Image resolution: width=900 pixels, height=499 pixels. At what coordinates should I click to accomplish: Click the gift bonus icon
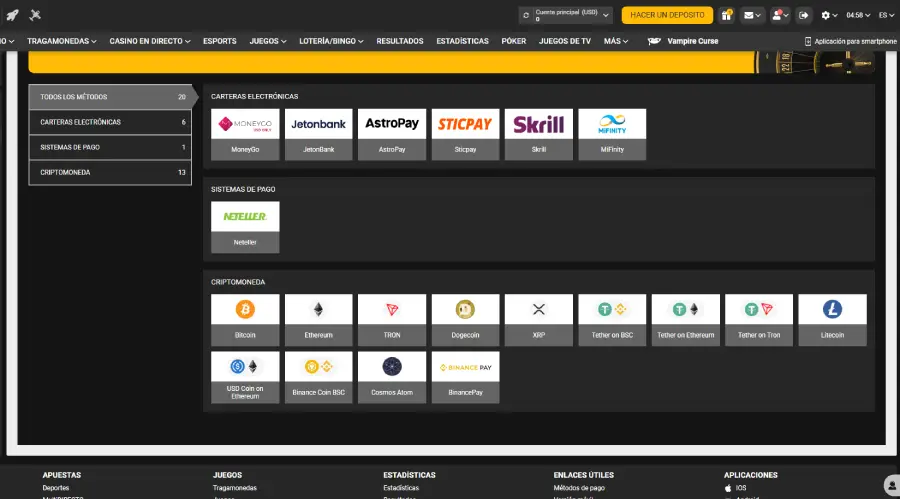[x=726, y=15]
